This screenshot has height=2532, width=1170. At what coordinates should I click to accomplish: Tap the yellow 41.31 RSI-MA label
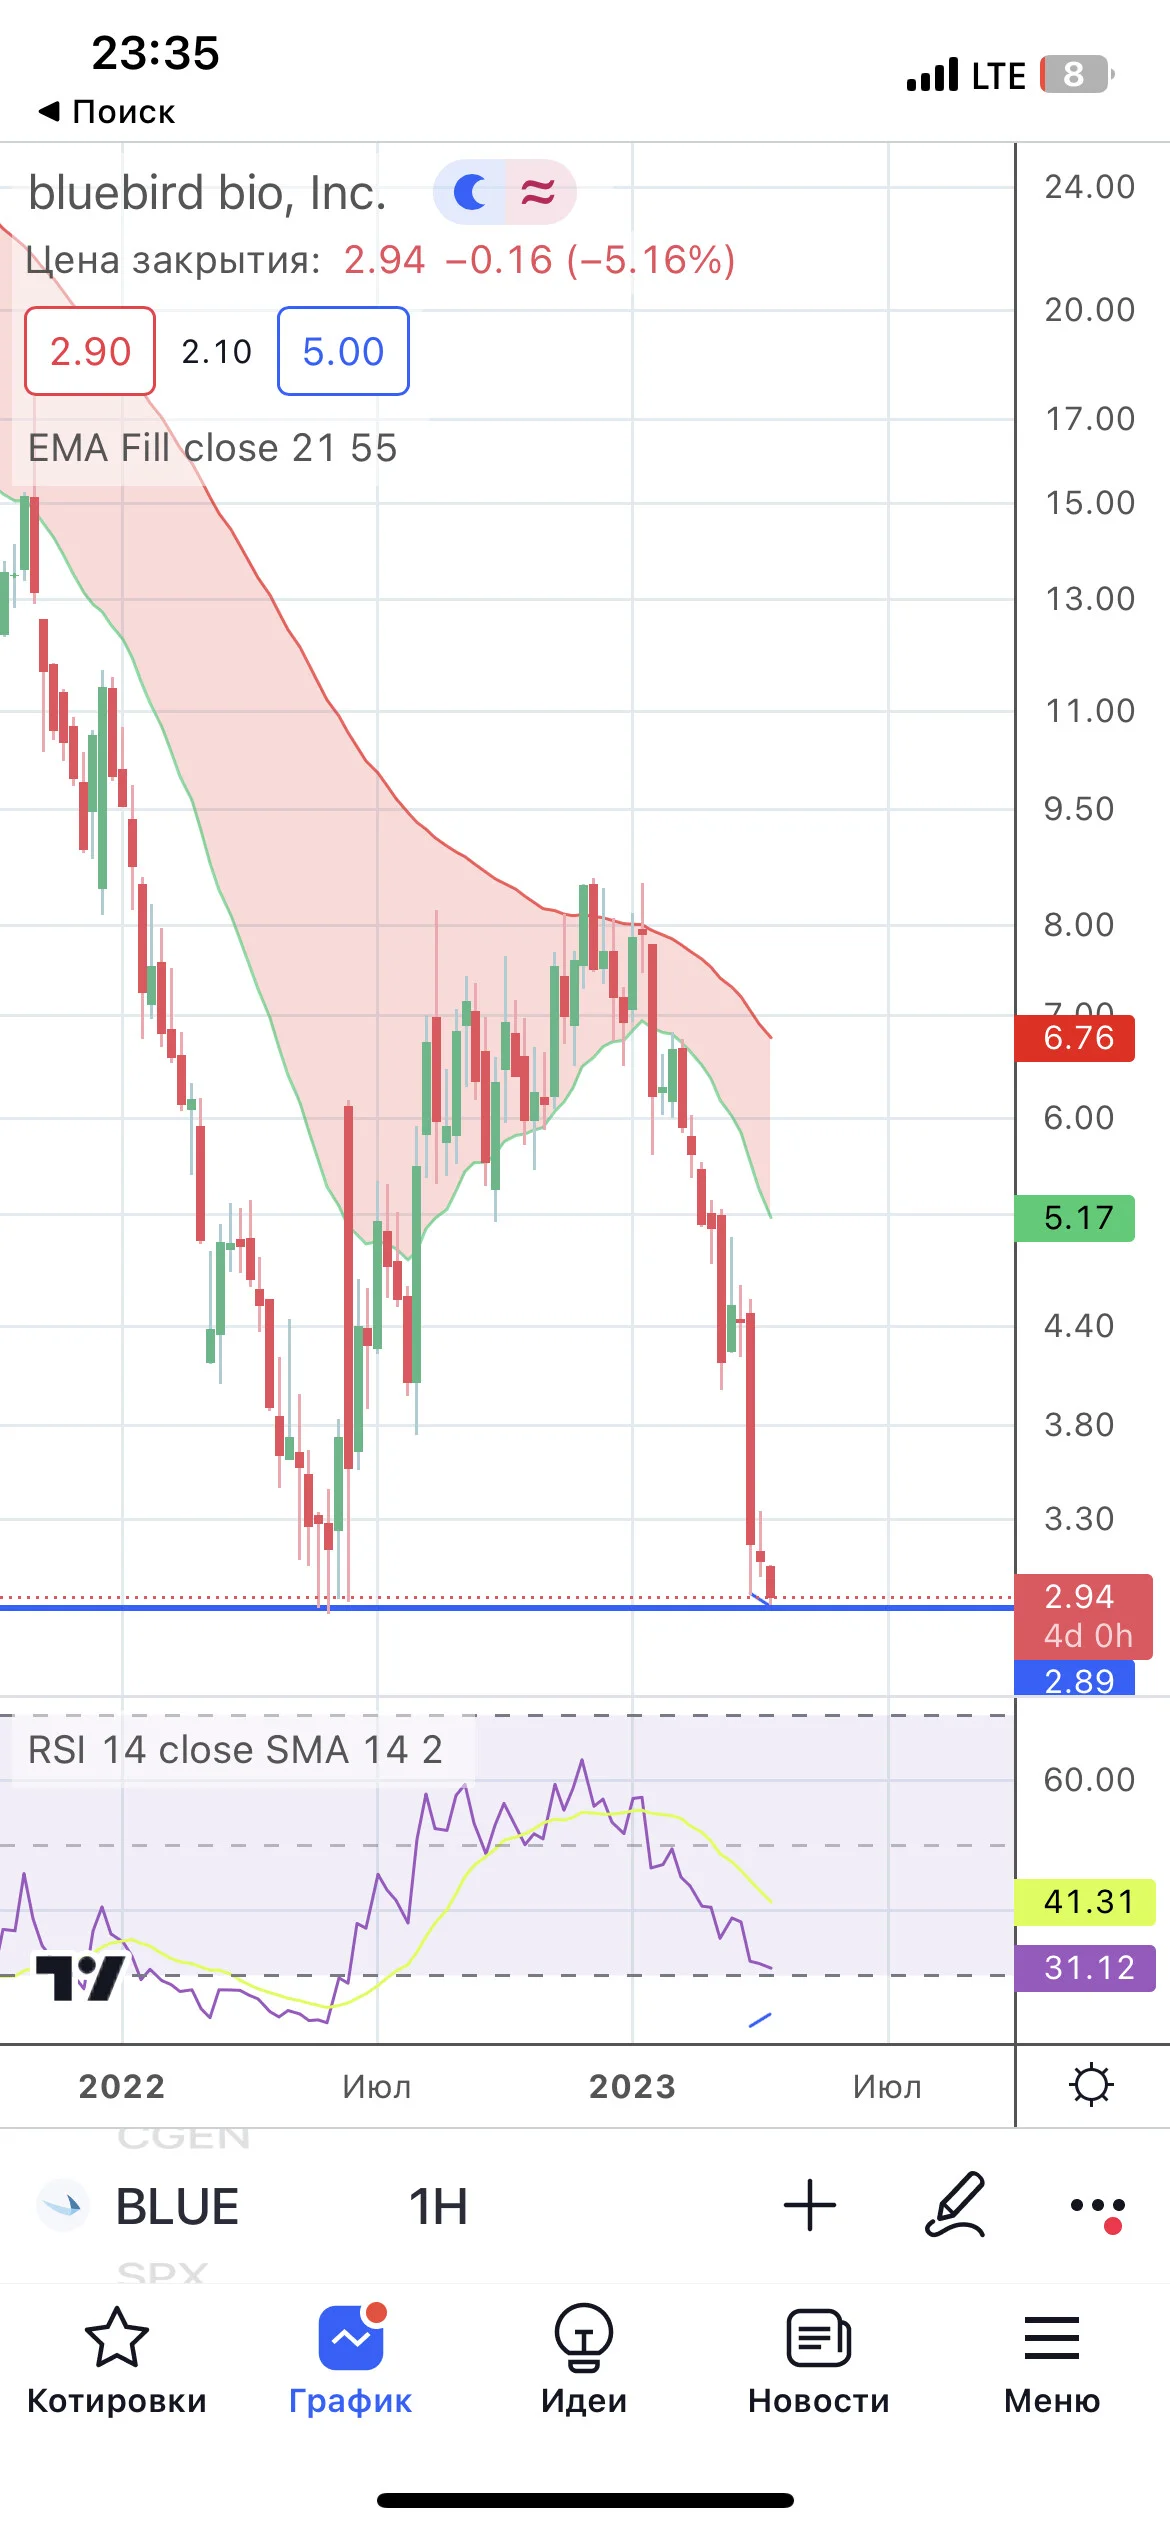(1086, 1901)
